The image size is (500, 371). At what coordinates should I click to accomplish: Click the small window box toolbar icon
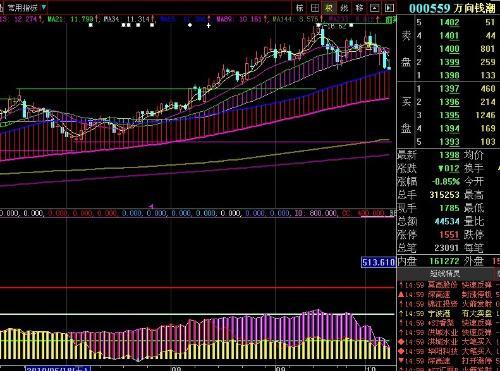(x=375, y=8)
